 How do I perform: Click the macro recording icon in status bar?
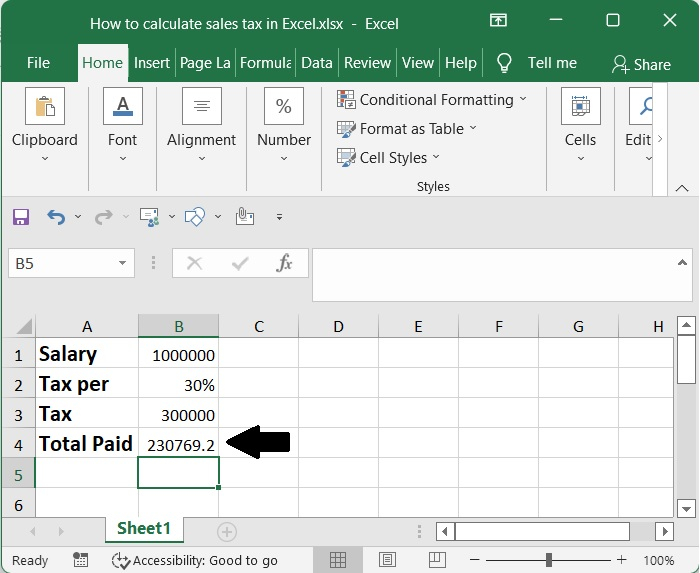pos(80,560)
